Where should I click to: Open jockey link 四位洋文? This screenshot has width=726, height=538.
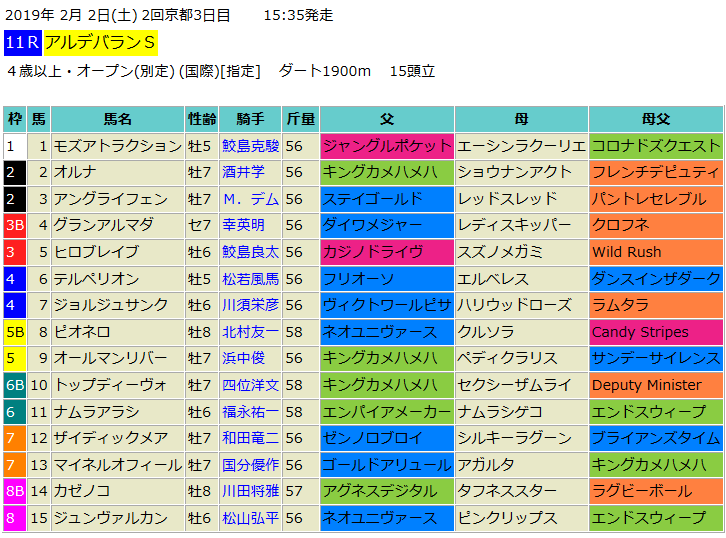click(250, 385)
